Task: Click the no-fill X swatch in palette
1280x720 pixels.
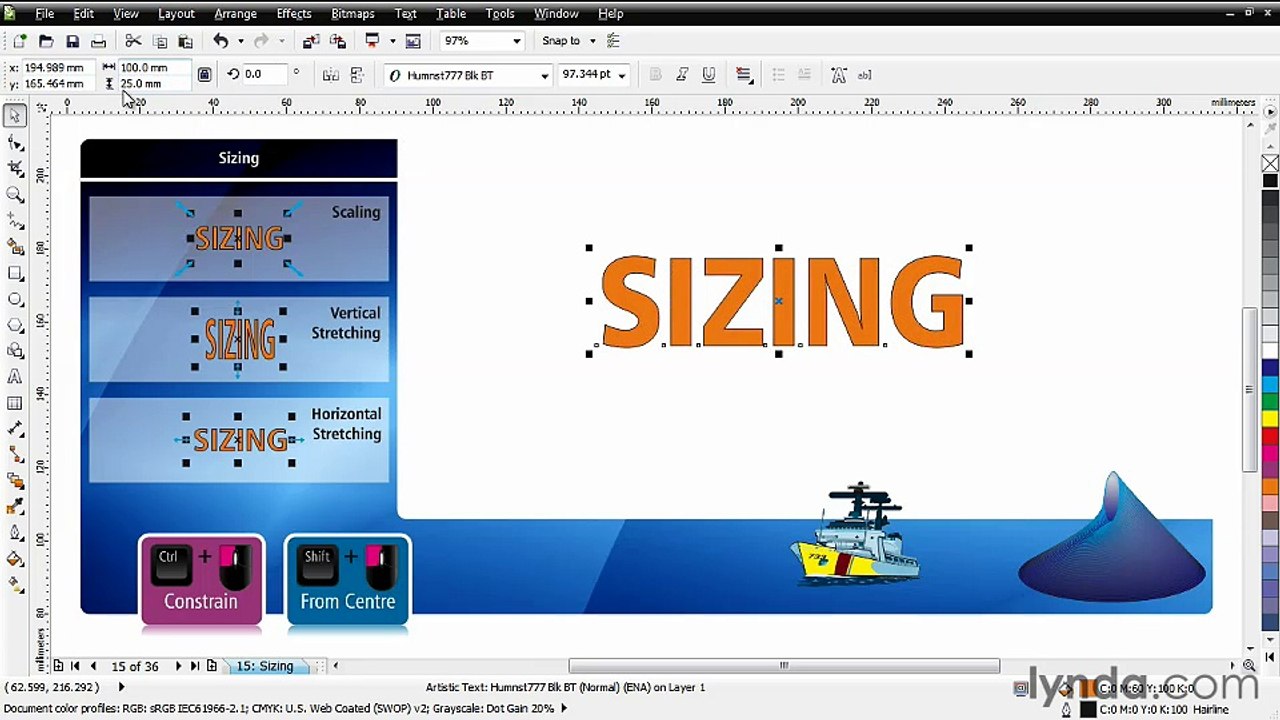Action: coord(1270,164)
